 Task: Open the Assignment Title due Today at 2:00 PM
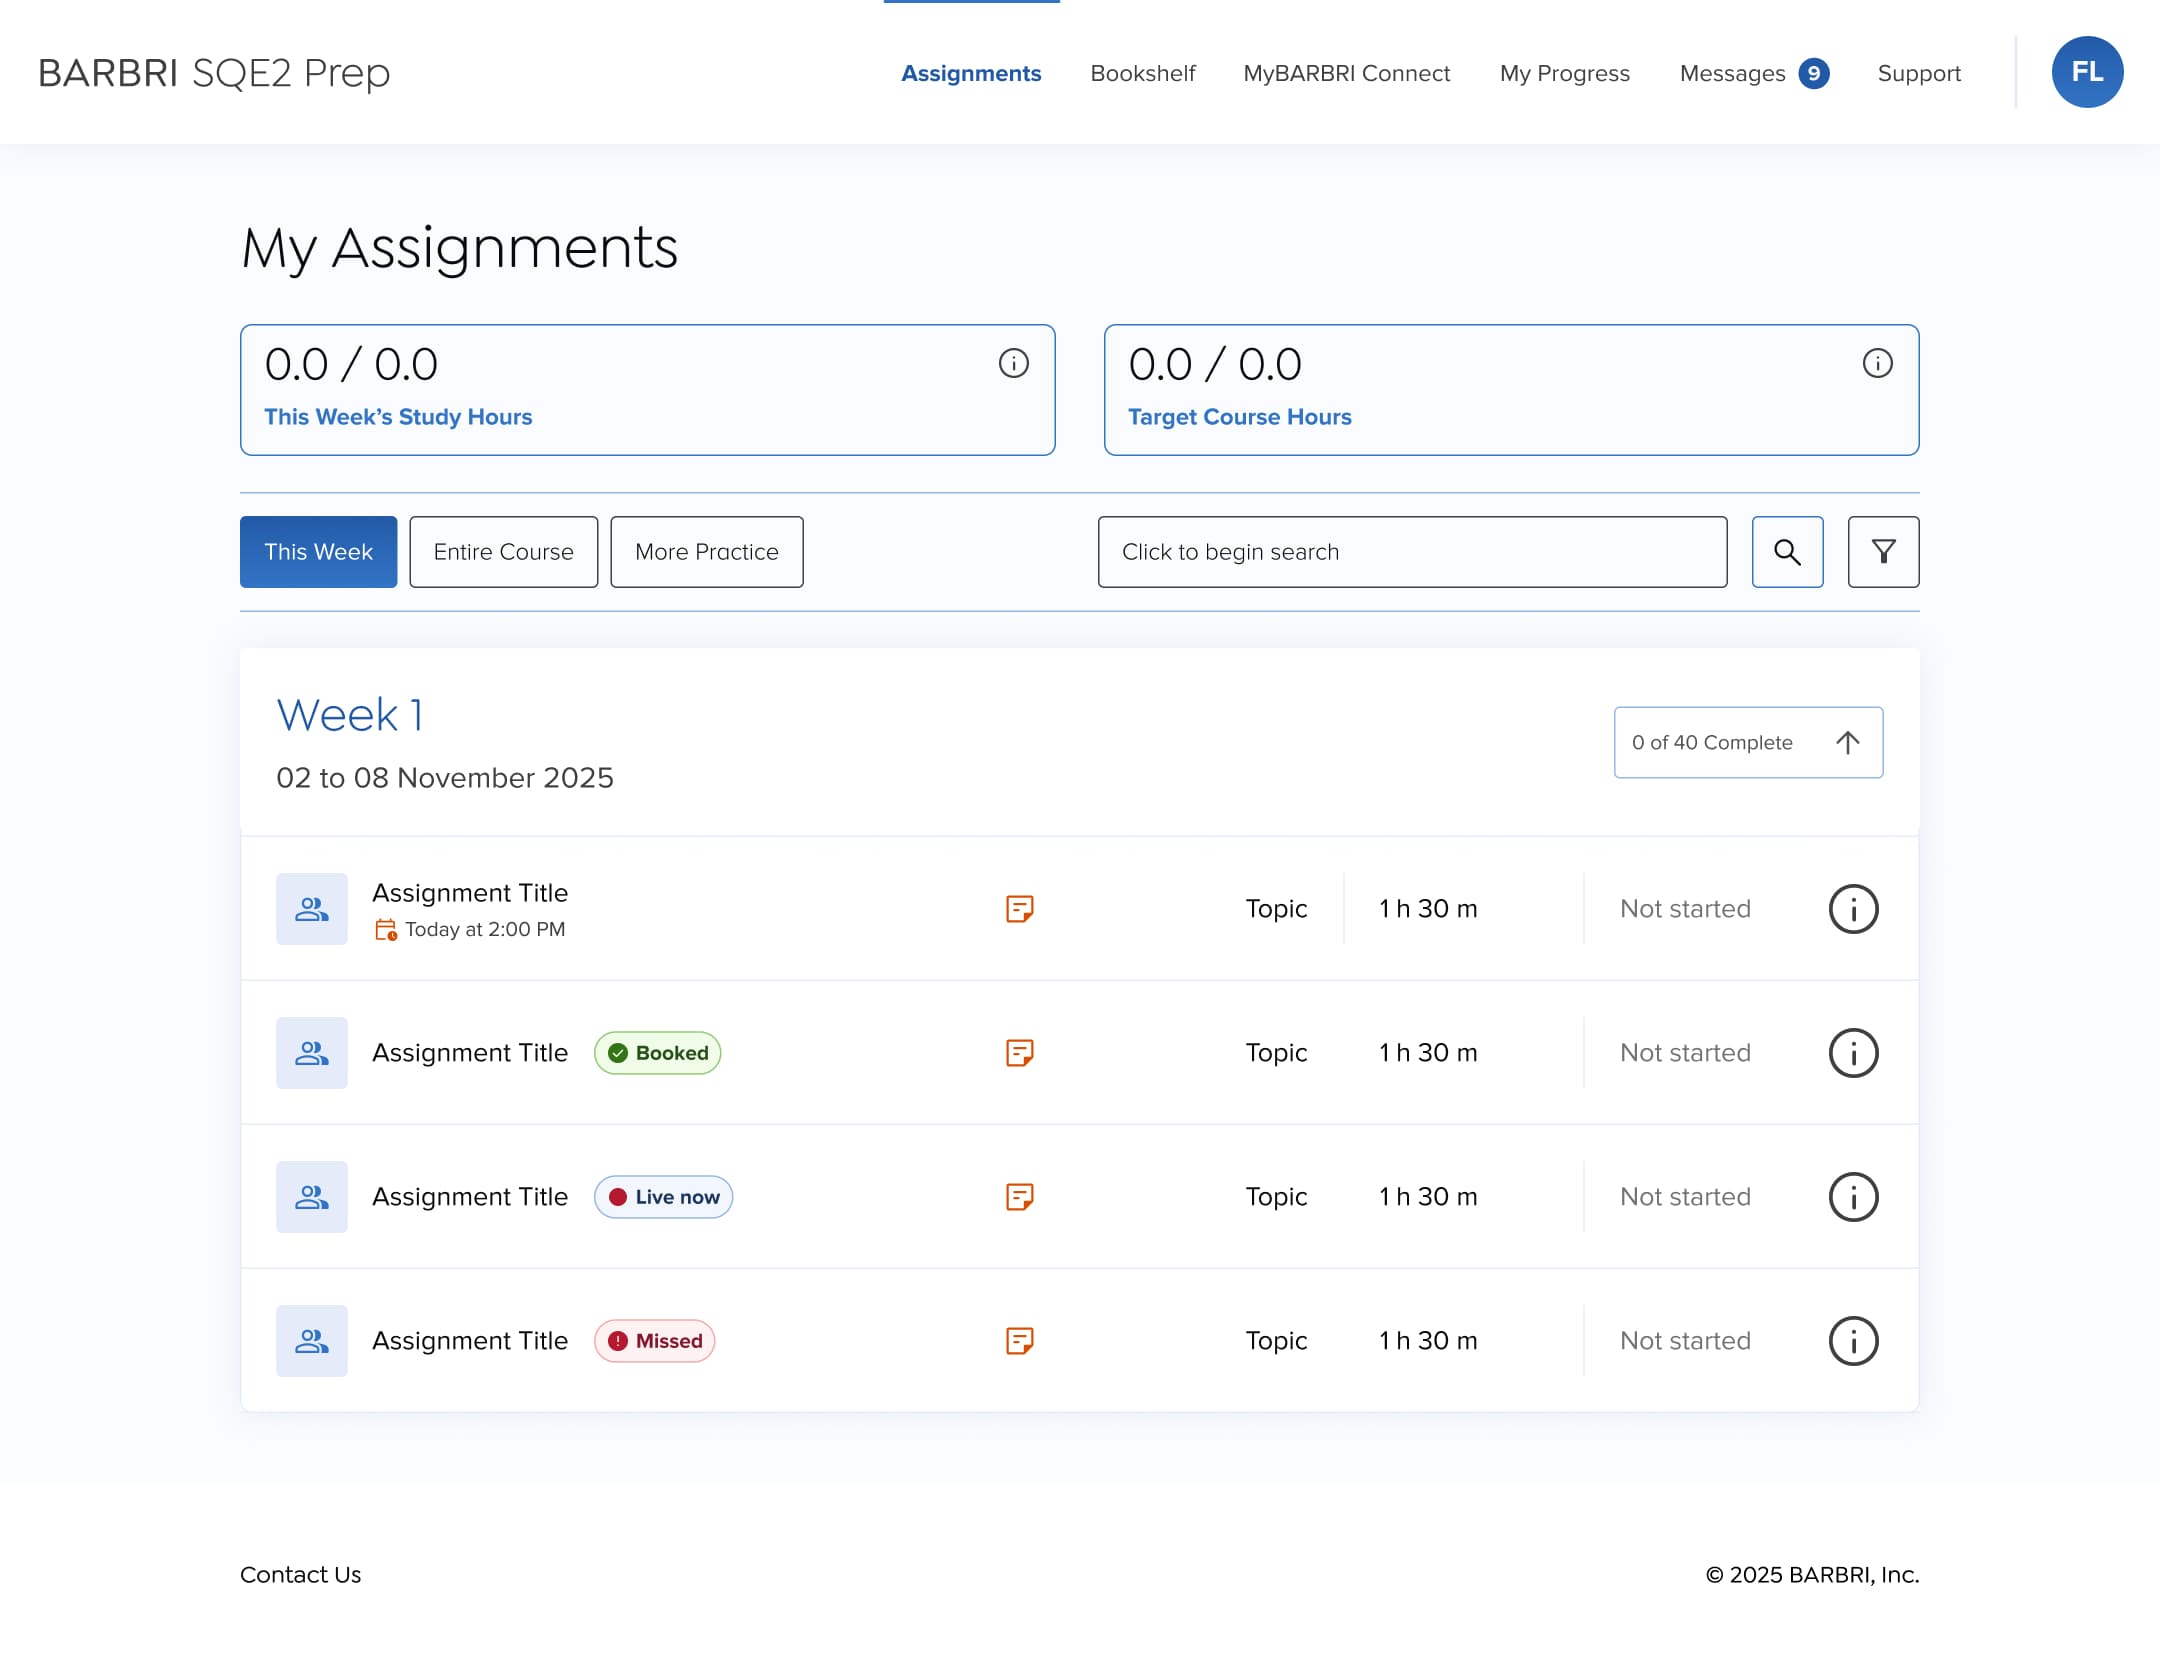pyautogui.click(x=470, y=893)
